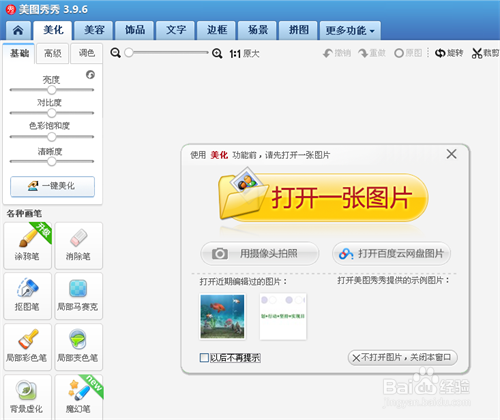
Task: Click the 重做 redo button
Action: click(372, 53)
